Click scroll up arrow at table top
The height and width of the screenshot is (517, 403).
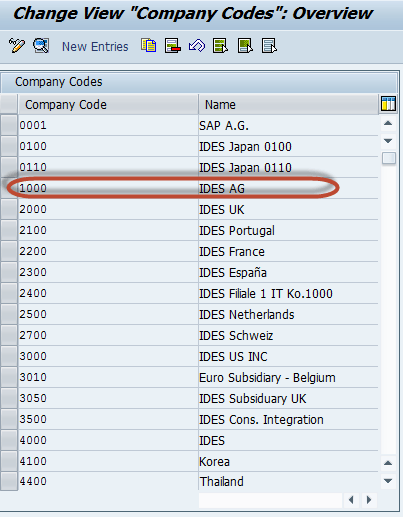click(388, 123)
